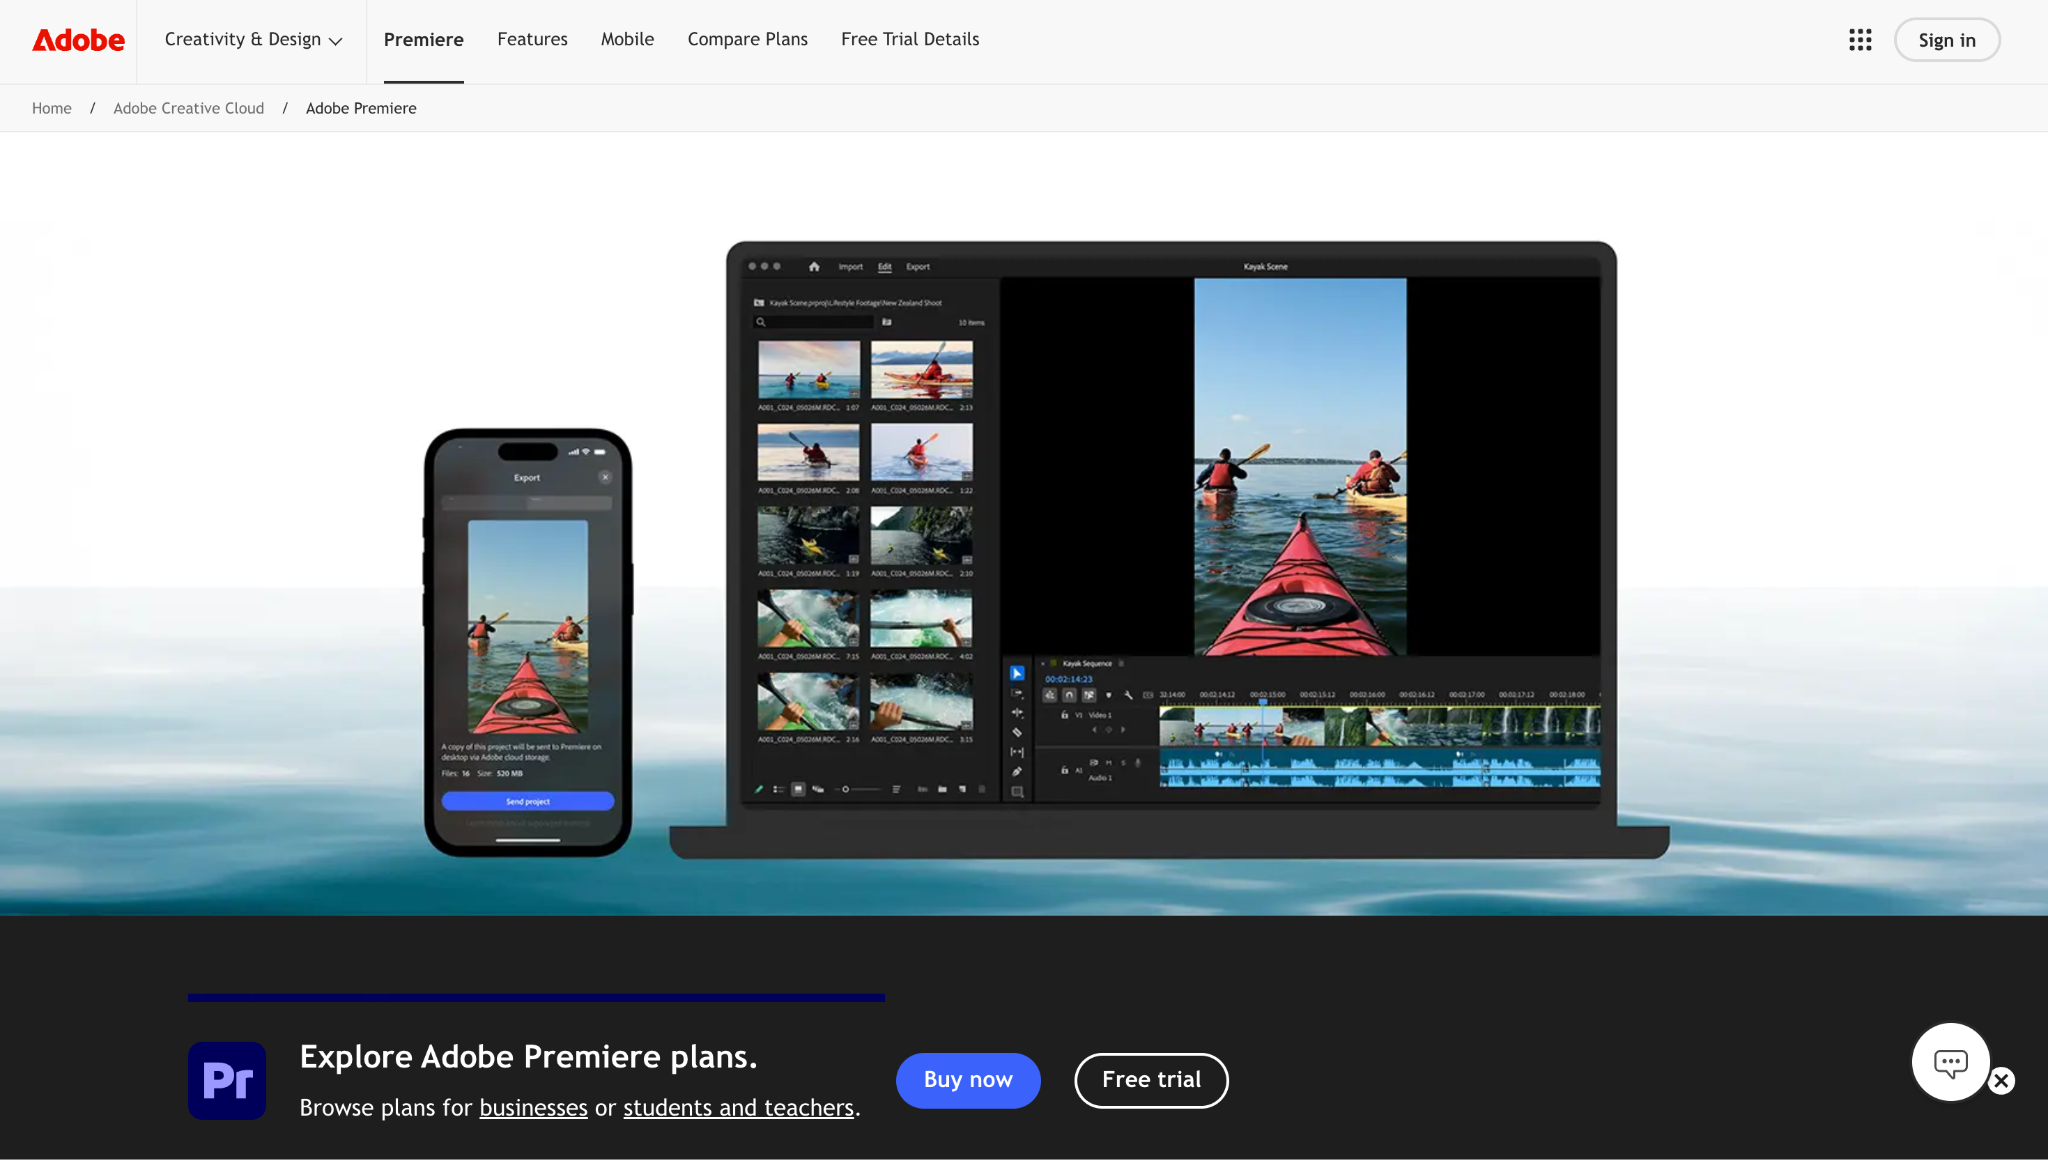Open the Features tab
This screenshot has height=1160, width=2048.
point(532,40)
